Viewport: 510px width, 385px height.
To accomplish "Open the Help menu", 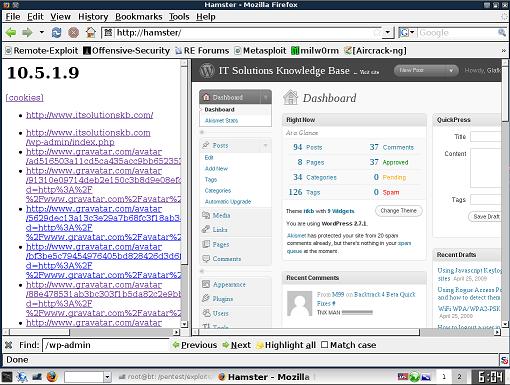I will [x=206, y=17].
